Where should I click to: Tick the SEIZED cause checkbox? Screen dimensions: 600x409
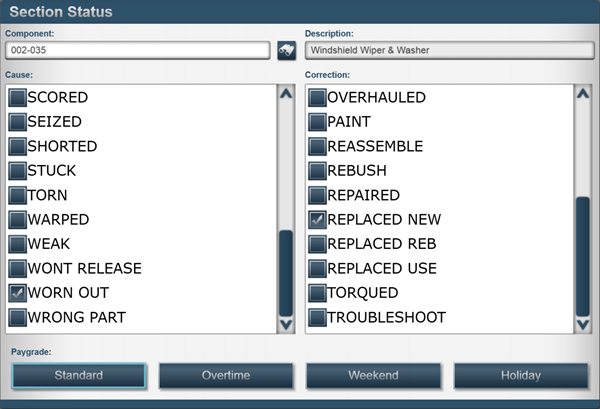click(18, 122)
